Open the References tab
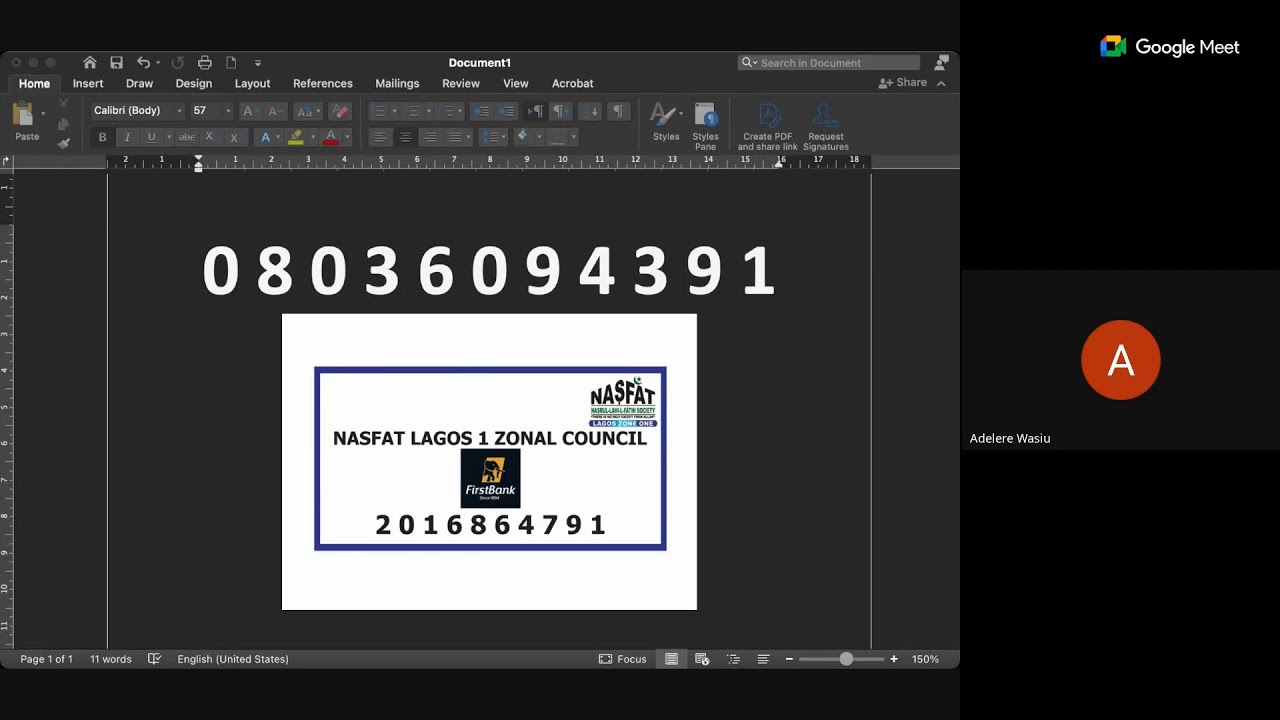1280x720 pixels. (323, 84)
